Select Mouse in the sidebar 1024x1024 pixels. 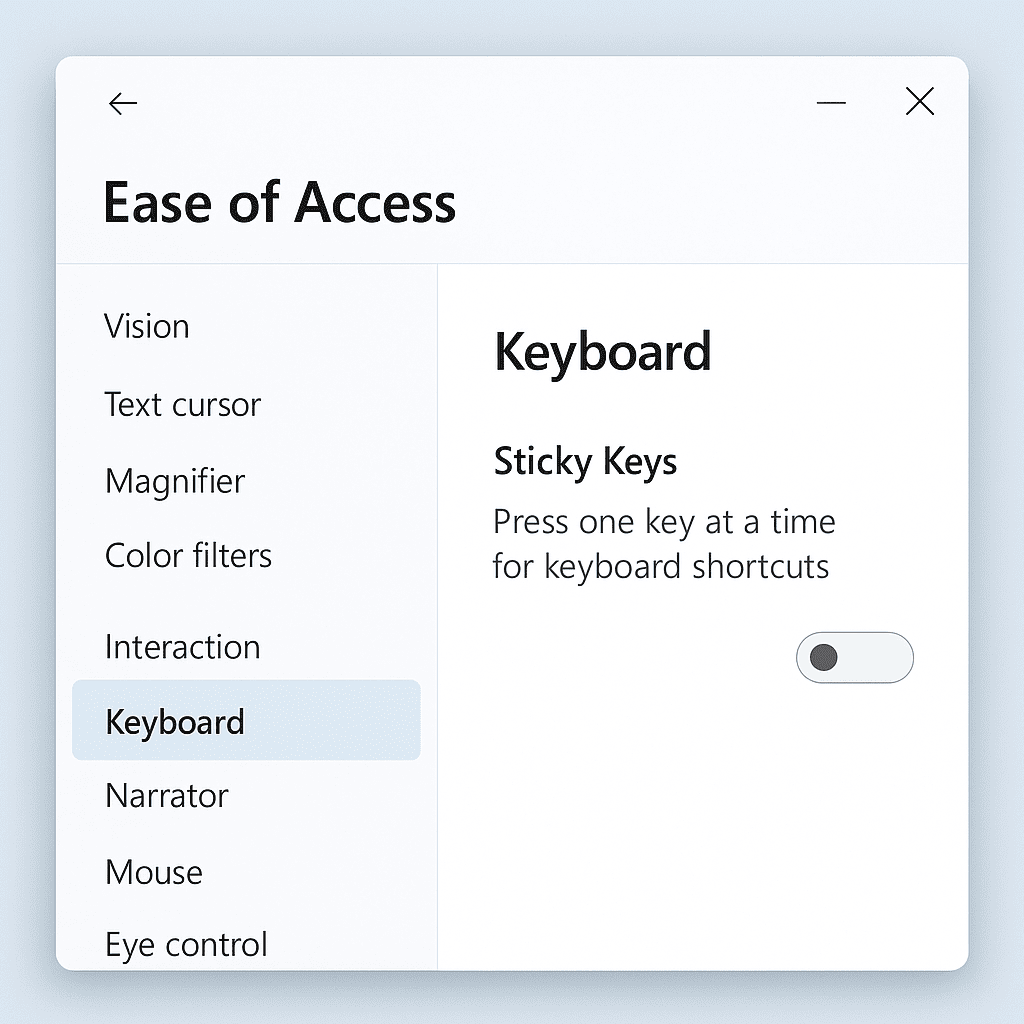(154, 871)
